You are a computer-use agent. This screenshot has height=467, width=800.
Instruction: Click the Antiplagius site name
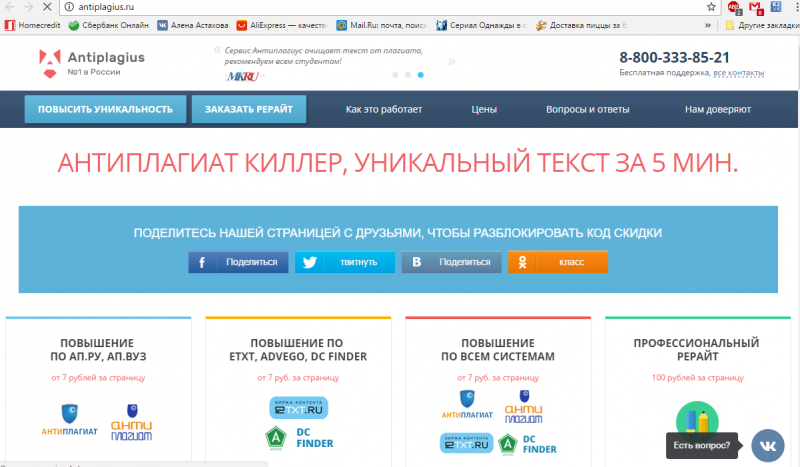click(x=106, y=57)
